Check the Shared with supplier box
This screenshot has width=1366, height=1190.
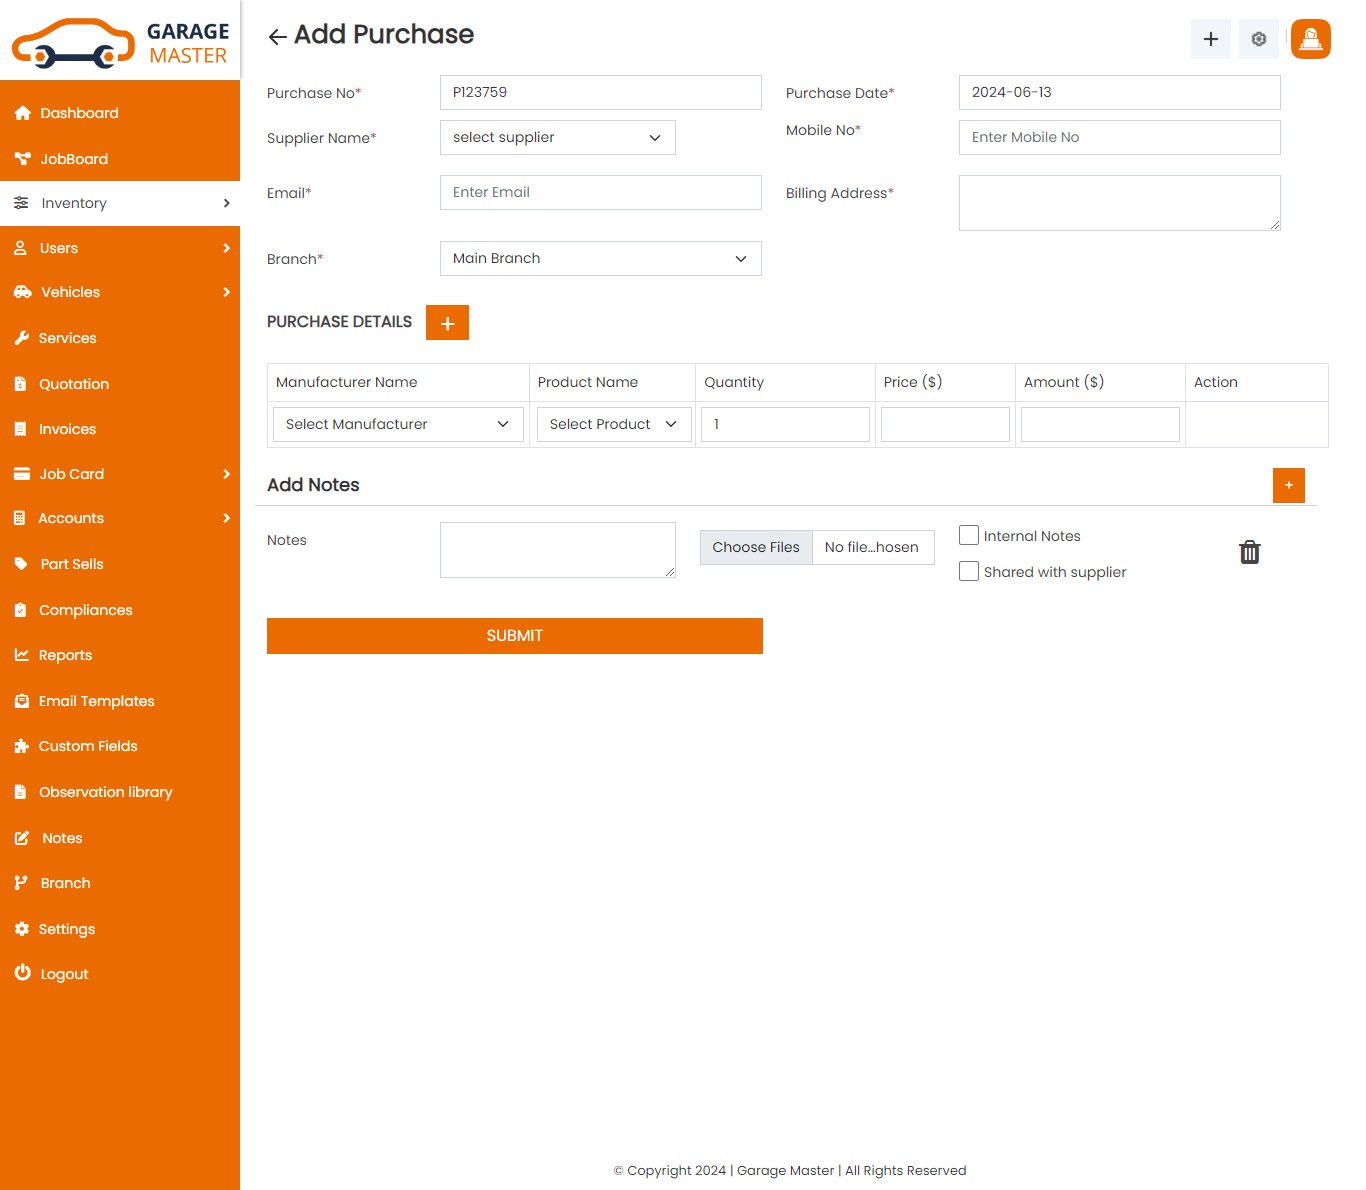969,572
